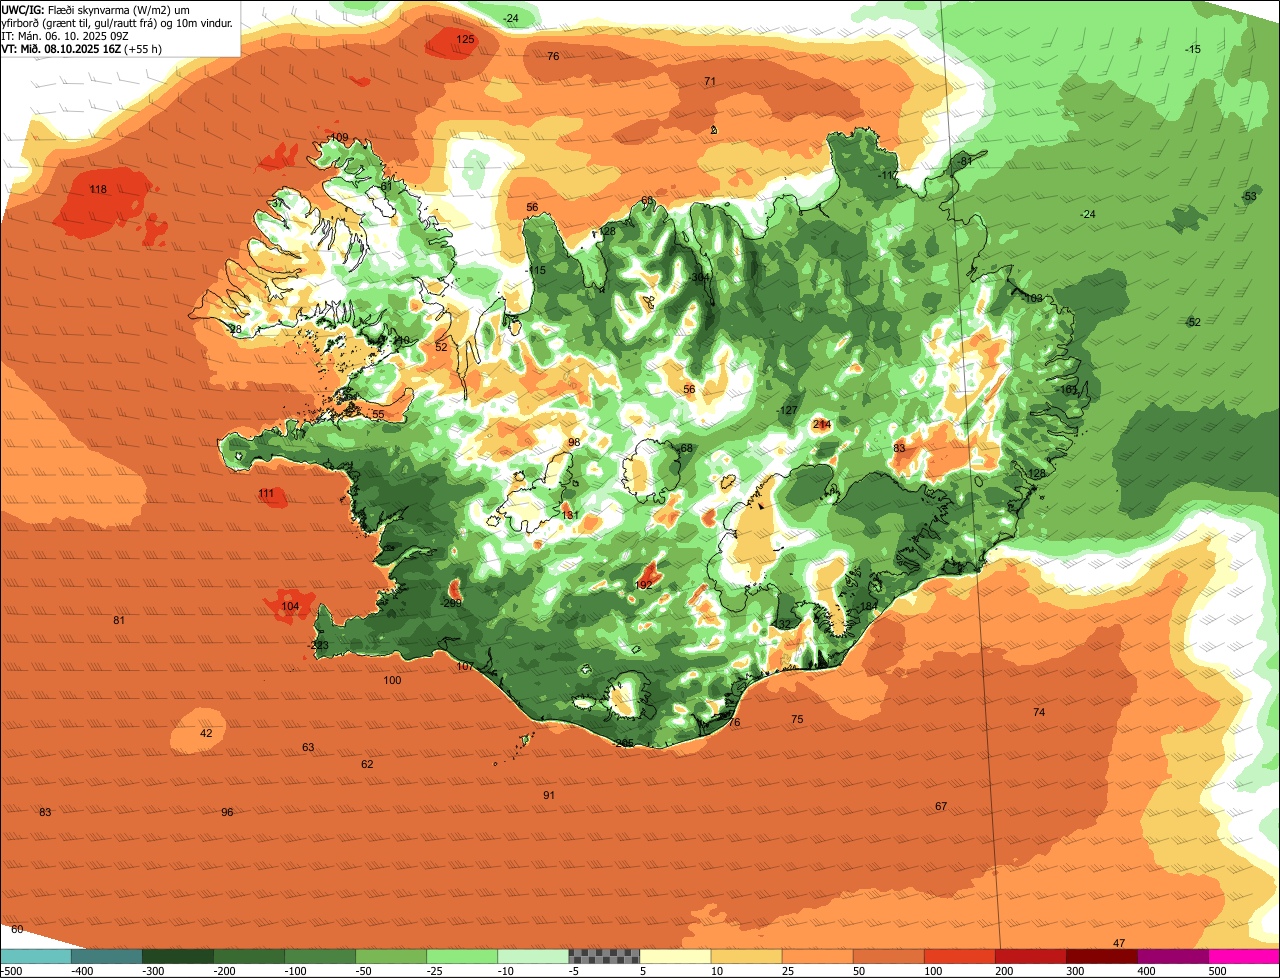Pick the purple legend swatch labeled 400

click(x=1172, y=956)
